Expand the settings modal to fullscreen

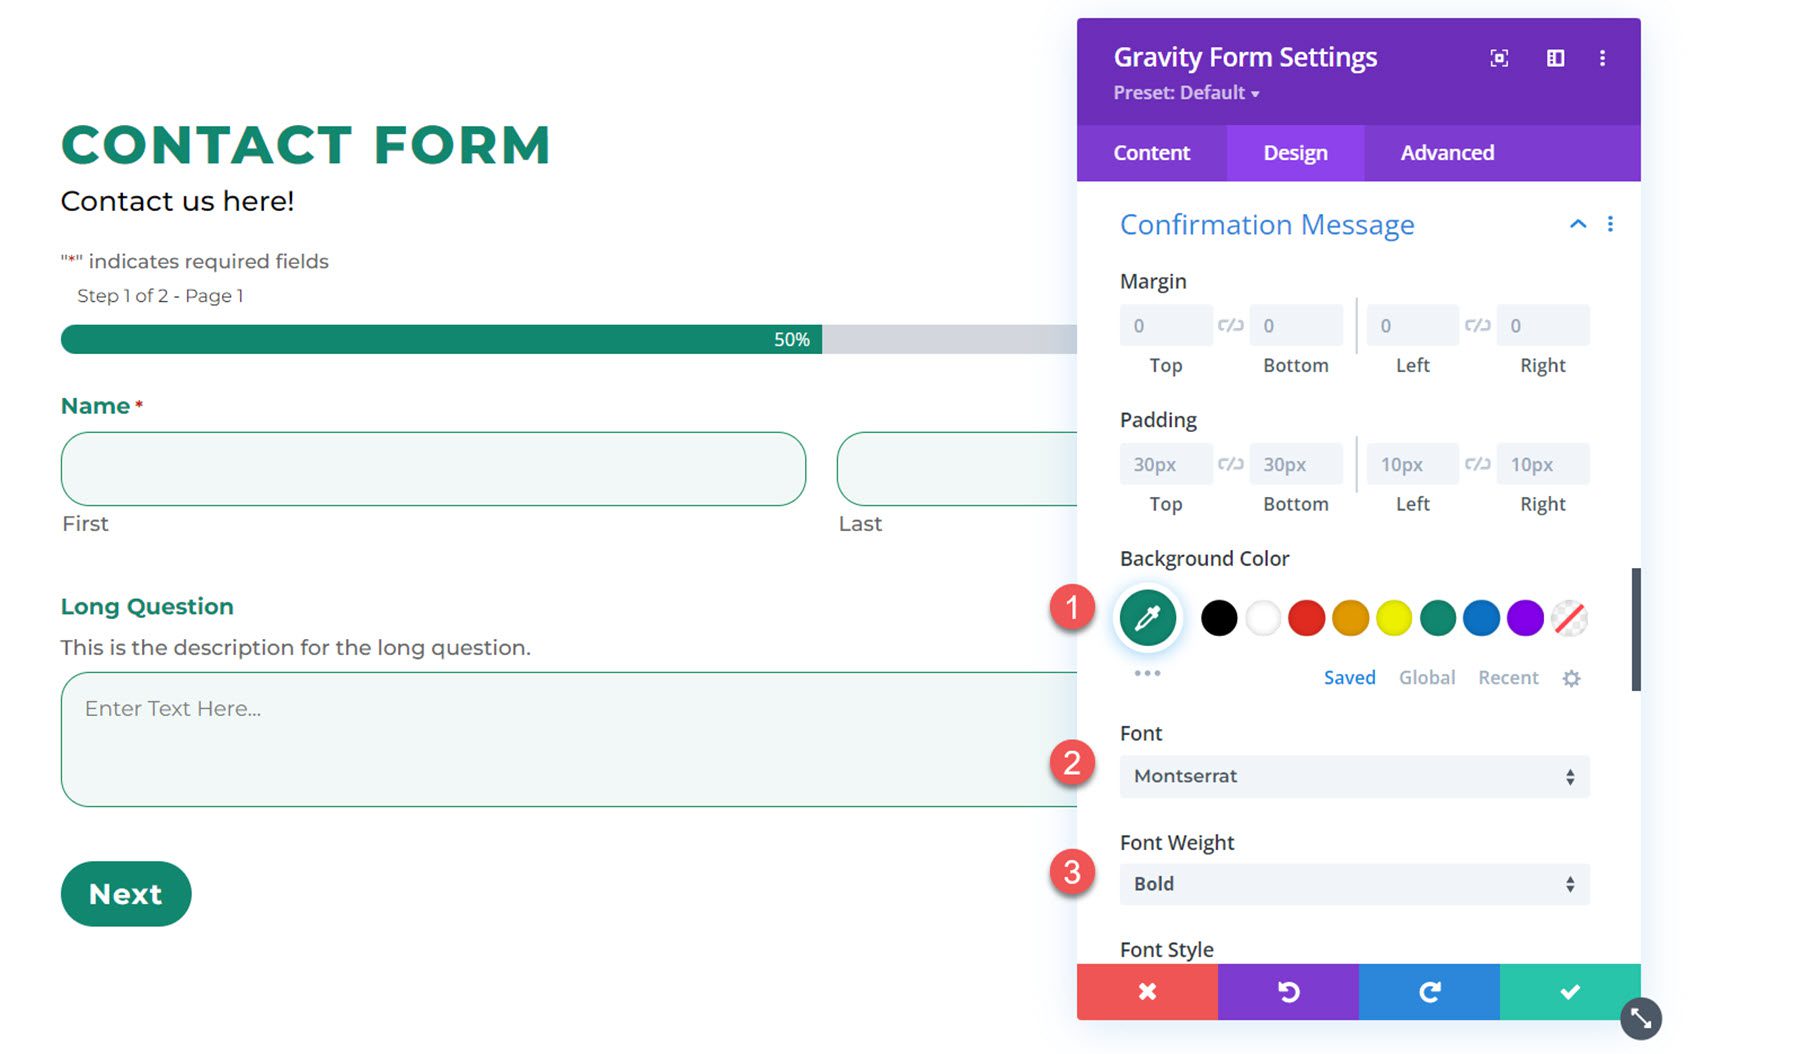coord(1499,58)
